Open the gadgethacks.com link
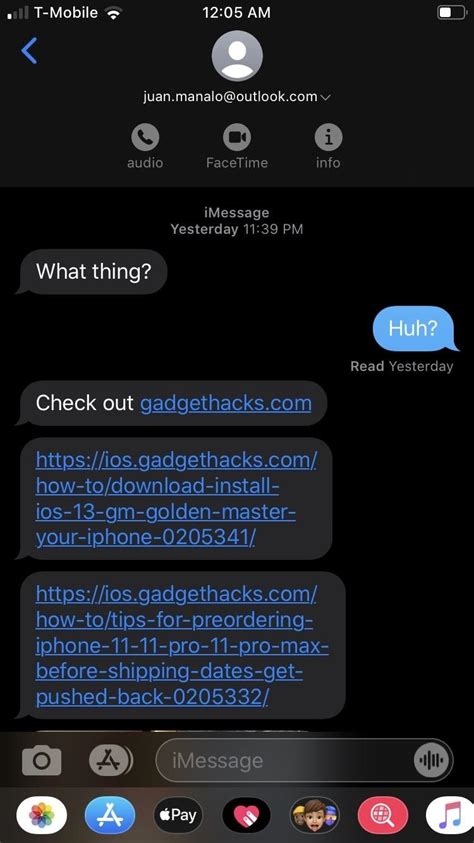 (x=226, y=403)
